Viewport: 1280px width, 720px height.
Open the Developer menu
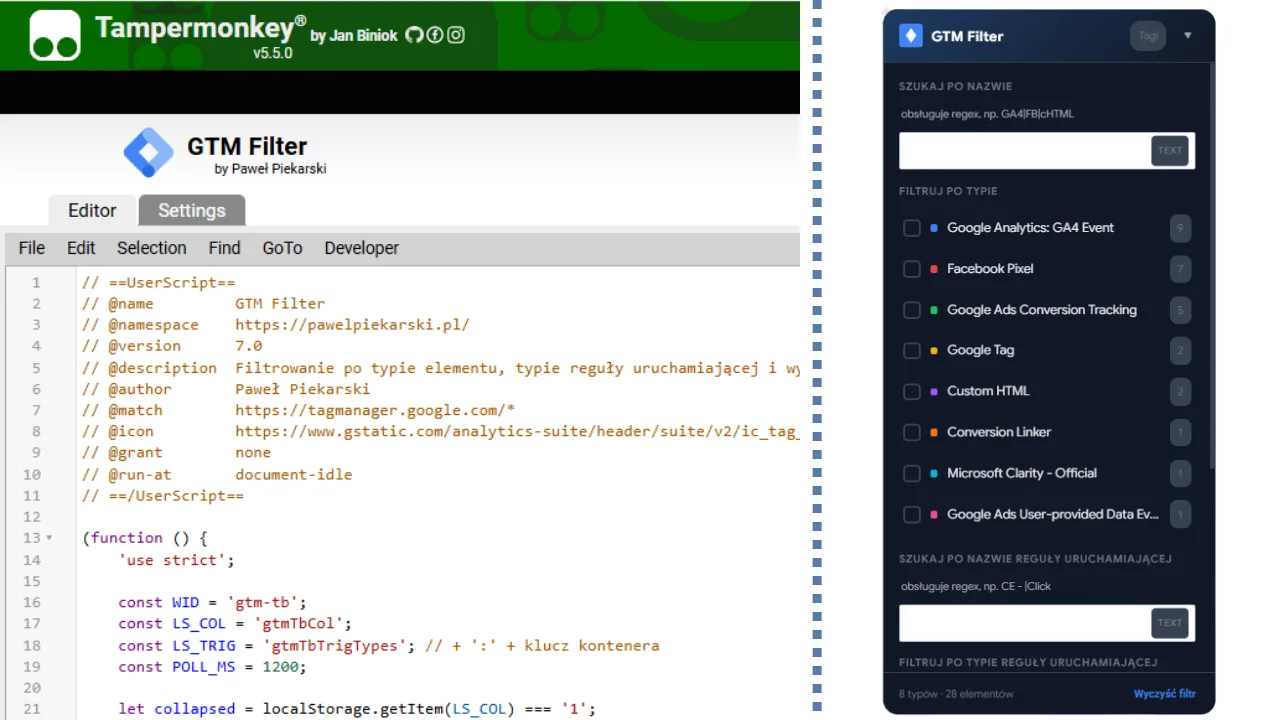point(361,248)
